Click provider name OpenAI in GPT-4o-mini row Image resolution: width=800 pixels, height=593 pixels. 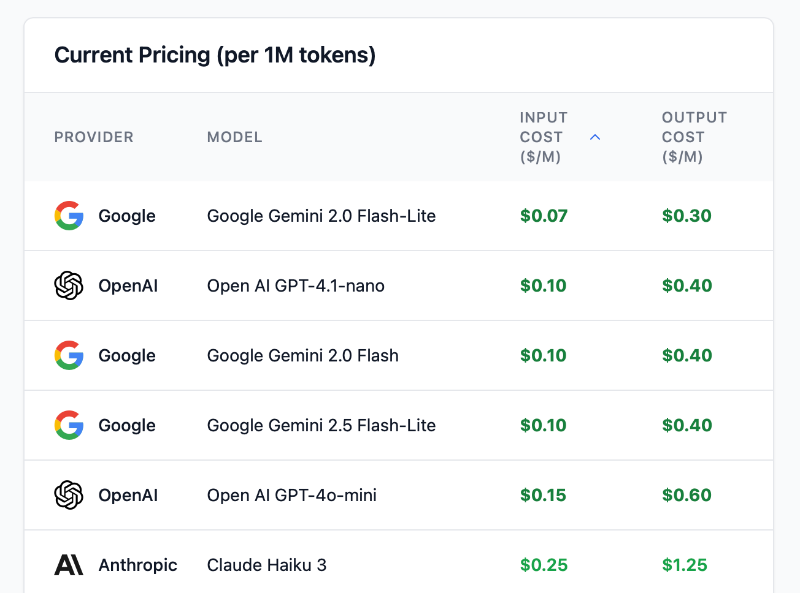click(128, 496)
